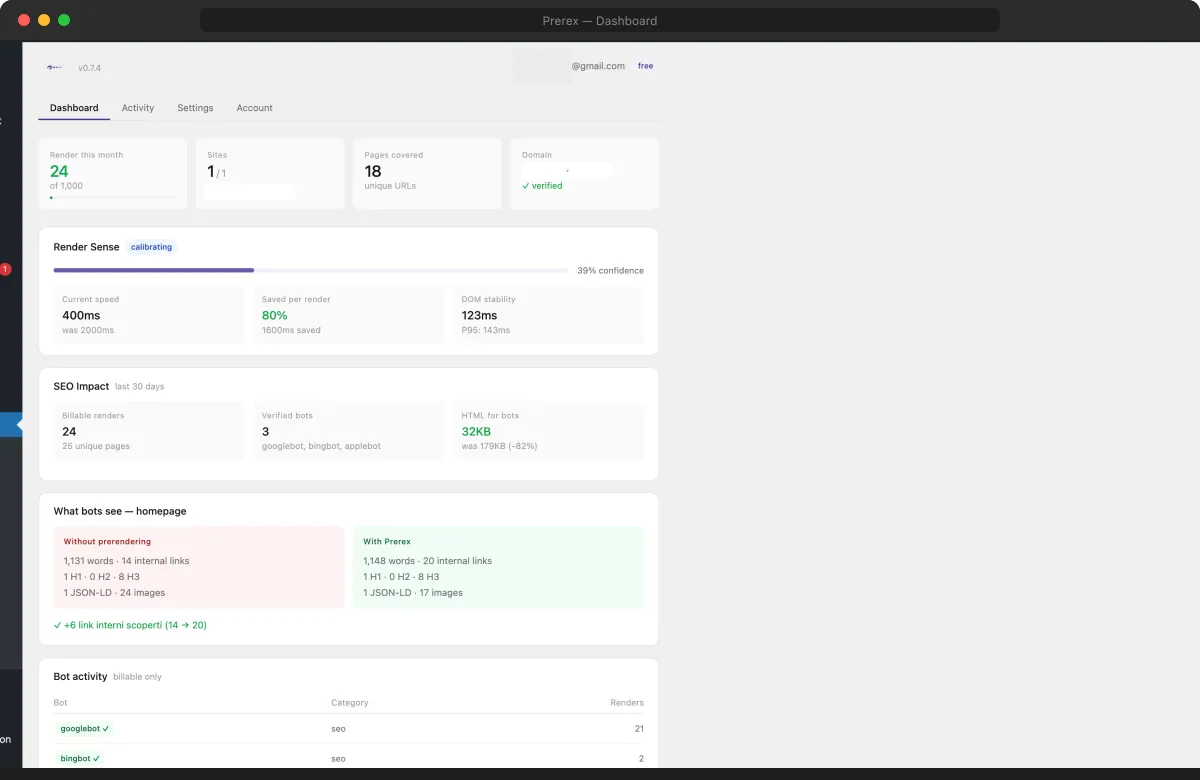Click the purple 'free' plan badge
Screen dimensions: 1200x780
click(645, 65)
